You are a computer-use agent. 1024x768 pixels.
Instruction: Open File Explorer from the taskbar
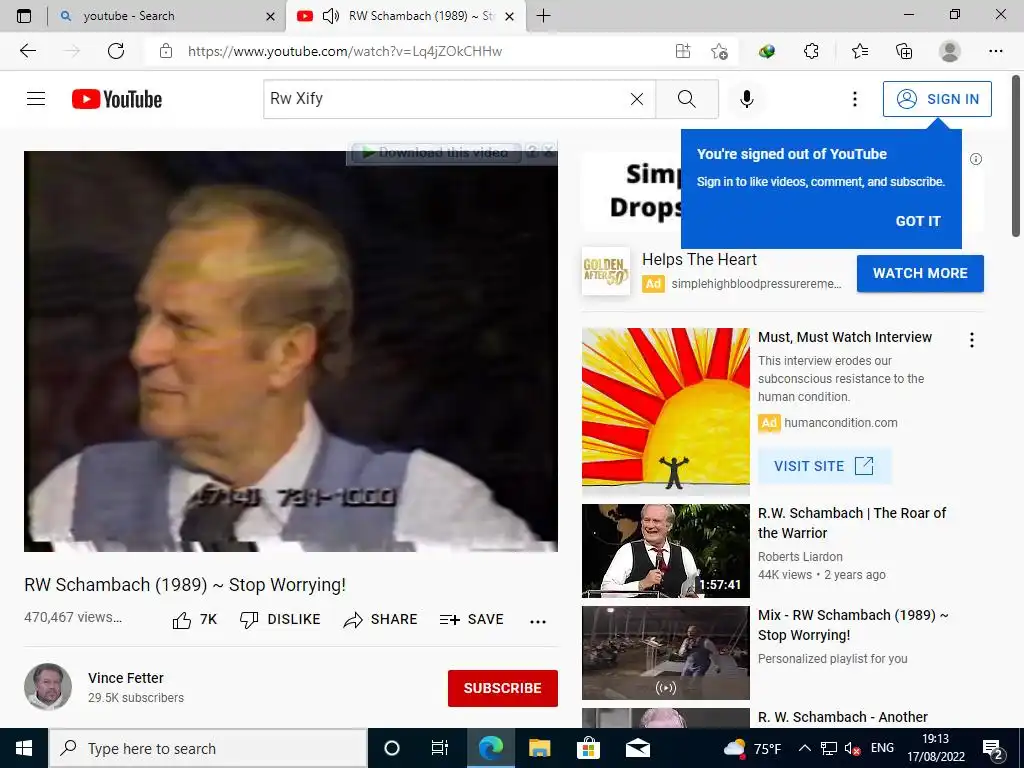539,748
